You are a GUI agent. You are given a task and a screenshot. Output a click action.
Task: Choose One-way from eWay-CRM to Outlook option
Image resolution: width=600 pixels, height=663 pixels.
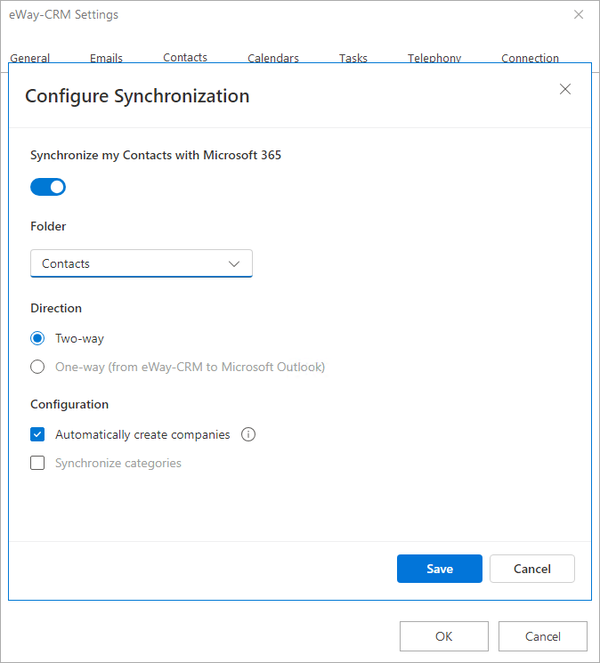37,367
